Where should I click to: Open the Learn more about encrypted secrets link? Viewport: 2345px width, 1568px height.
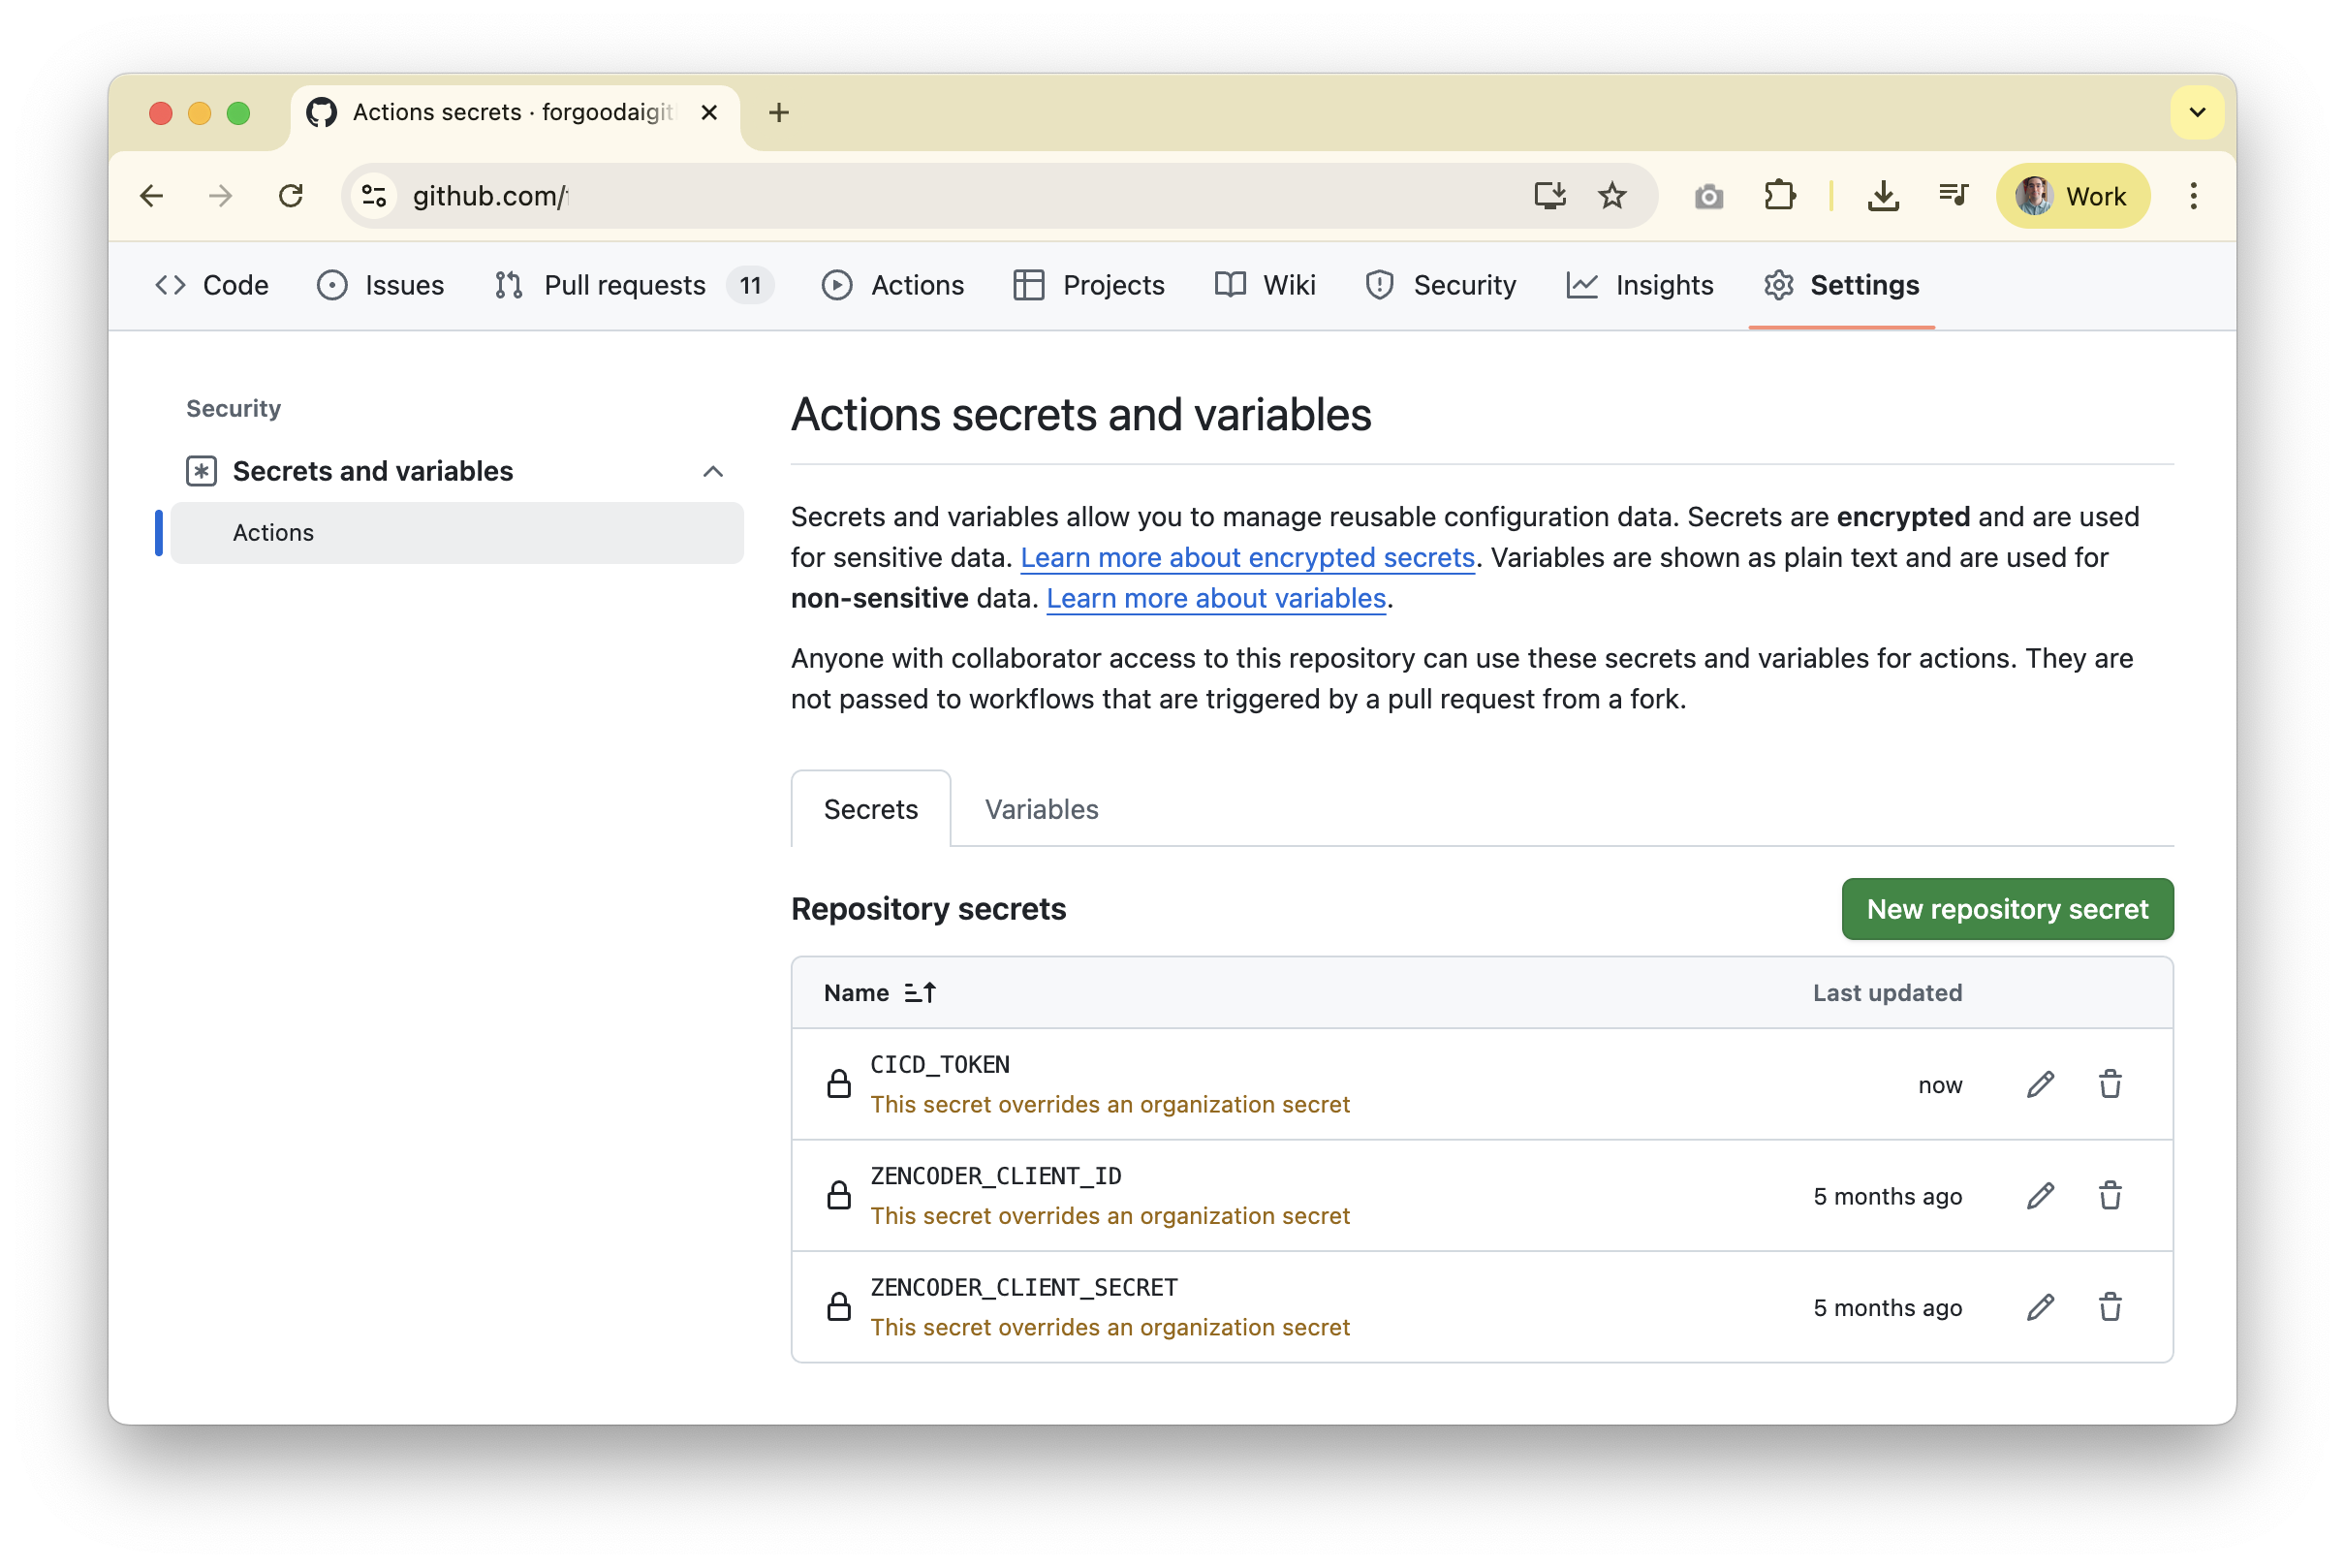click(1247, 557)
